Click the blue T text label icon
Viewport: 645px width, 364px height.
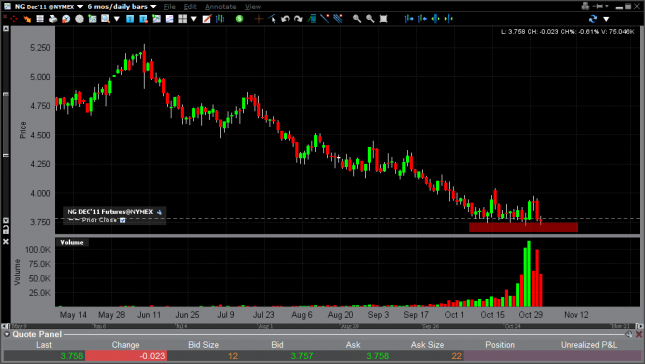[130, 19]
